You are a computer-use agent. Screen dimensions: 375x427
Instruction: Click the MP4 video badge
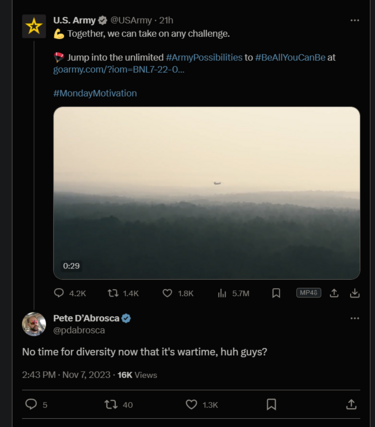(308, 293)
